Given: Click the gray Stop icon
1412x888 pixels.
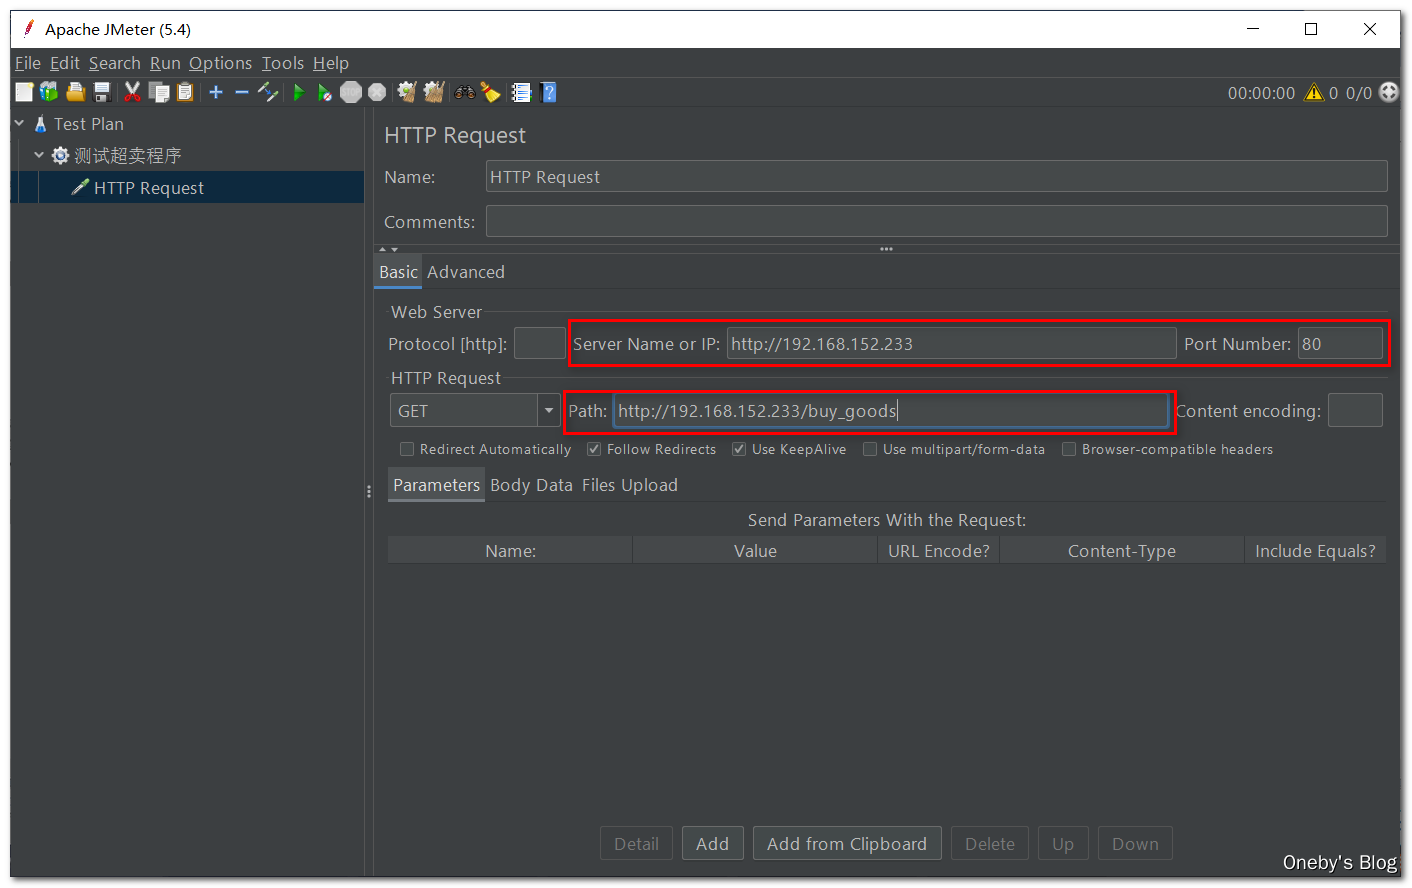Looking at the screenshot, I should (x=351, y=92).
